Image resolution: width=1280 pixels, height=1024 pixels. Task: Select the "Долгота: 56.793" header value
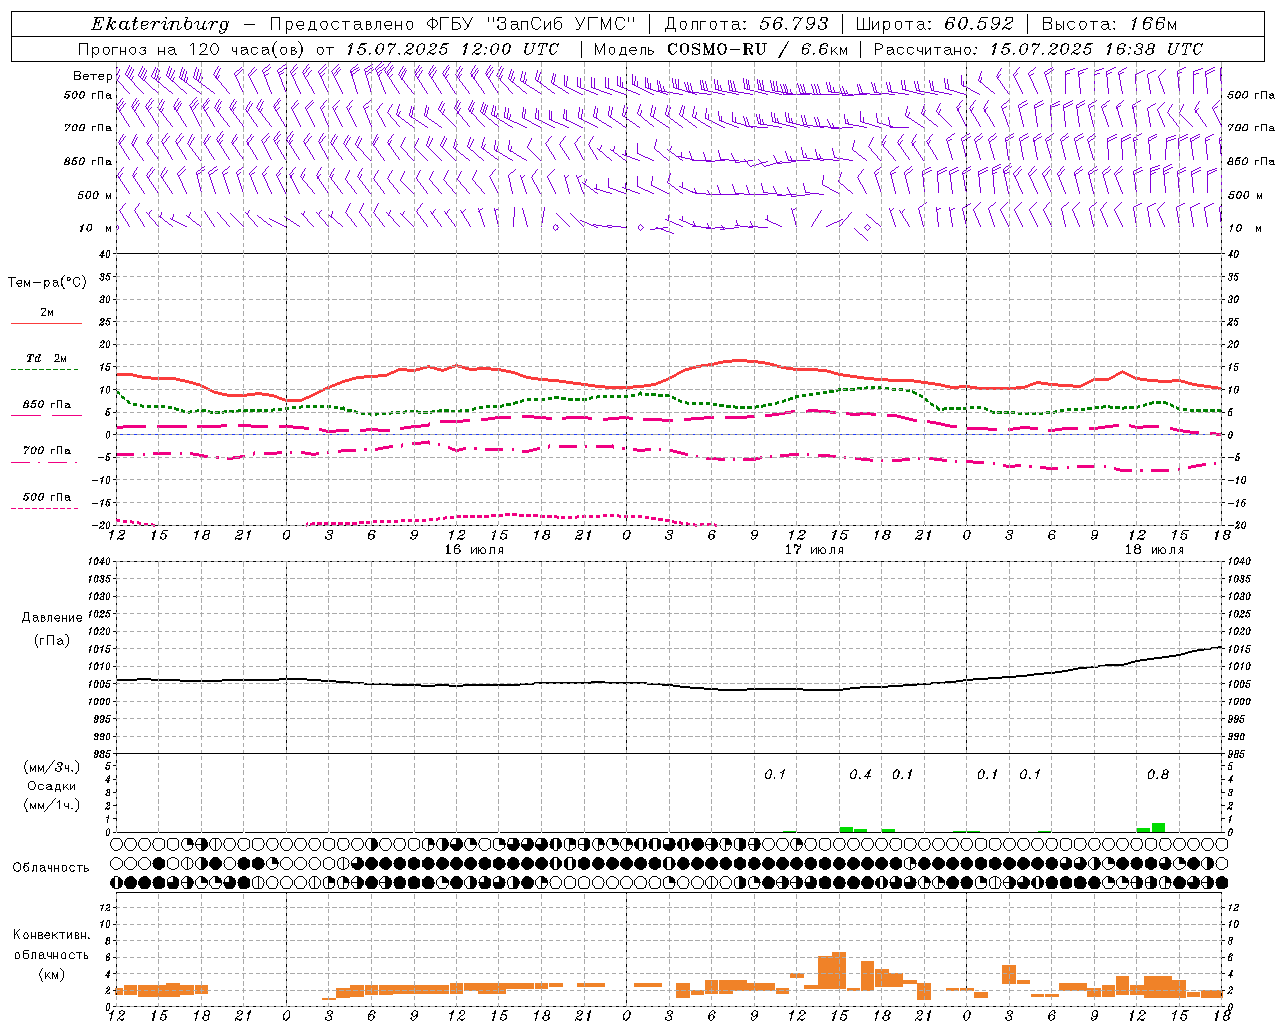pos(746,24)
